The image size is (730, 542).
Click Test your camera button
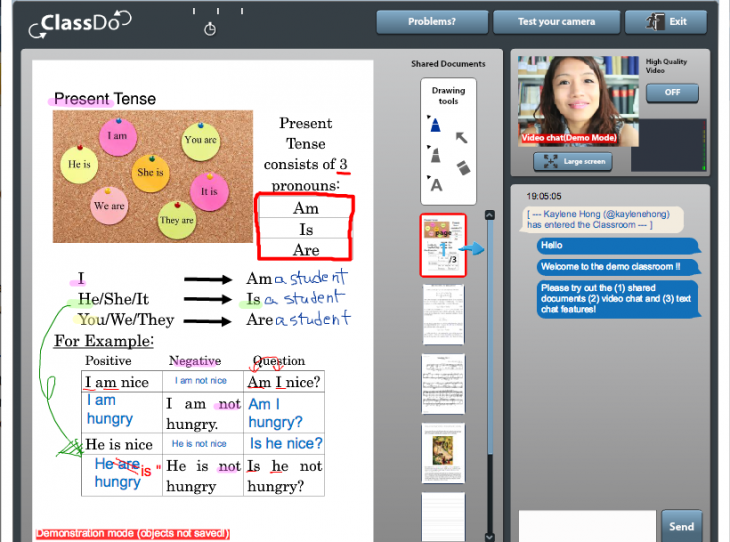(556, 22)
